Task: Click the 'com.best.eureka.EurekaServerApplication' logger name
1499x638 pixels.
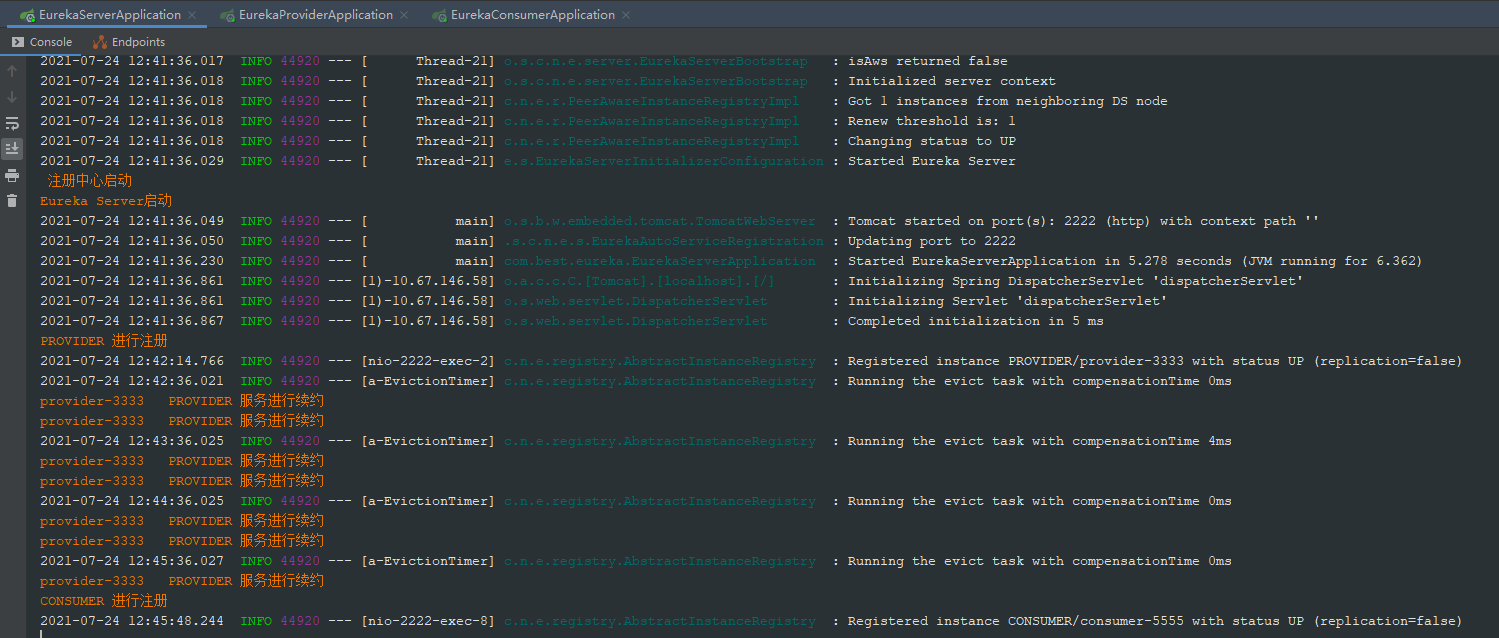Action: (660, 261)
